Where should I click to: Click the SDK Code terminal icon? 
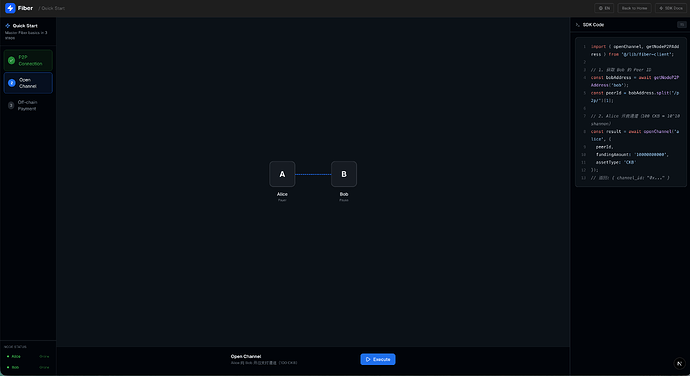(x=577, y=25)
